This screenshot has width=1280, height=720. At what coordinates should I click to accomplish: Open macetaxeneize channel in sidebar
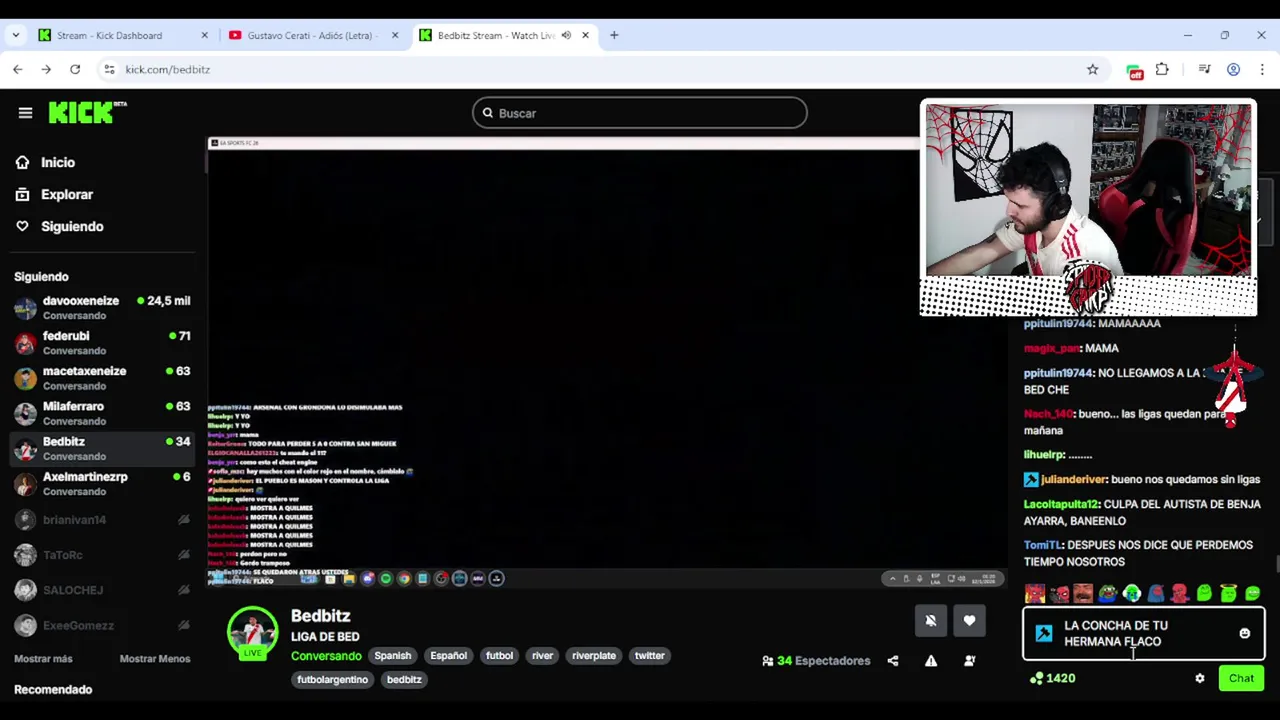pos(101,378)
